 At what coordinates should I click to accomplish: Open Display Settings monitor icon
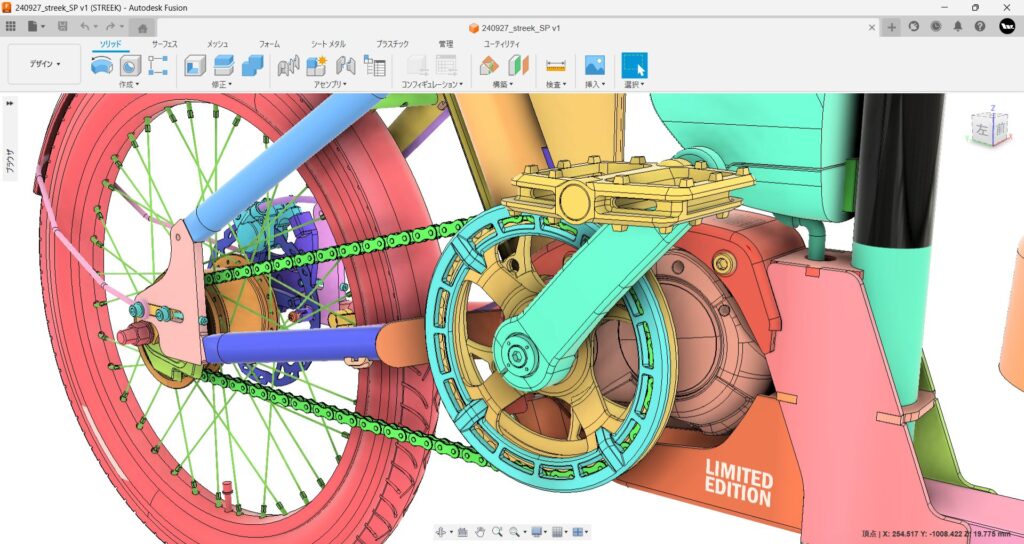point(537,532)
